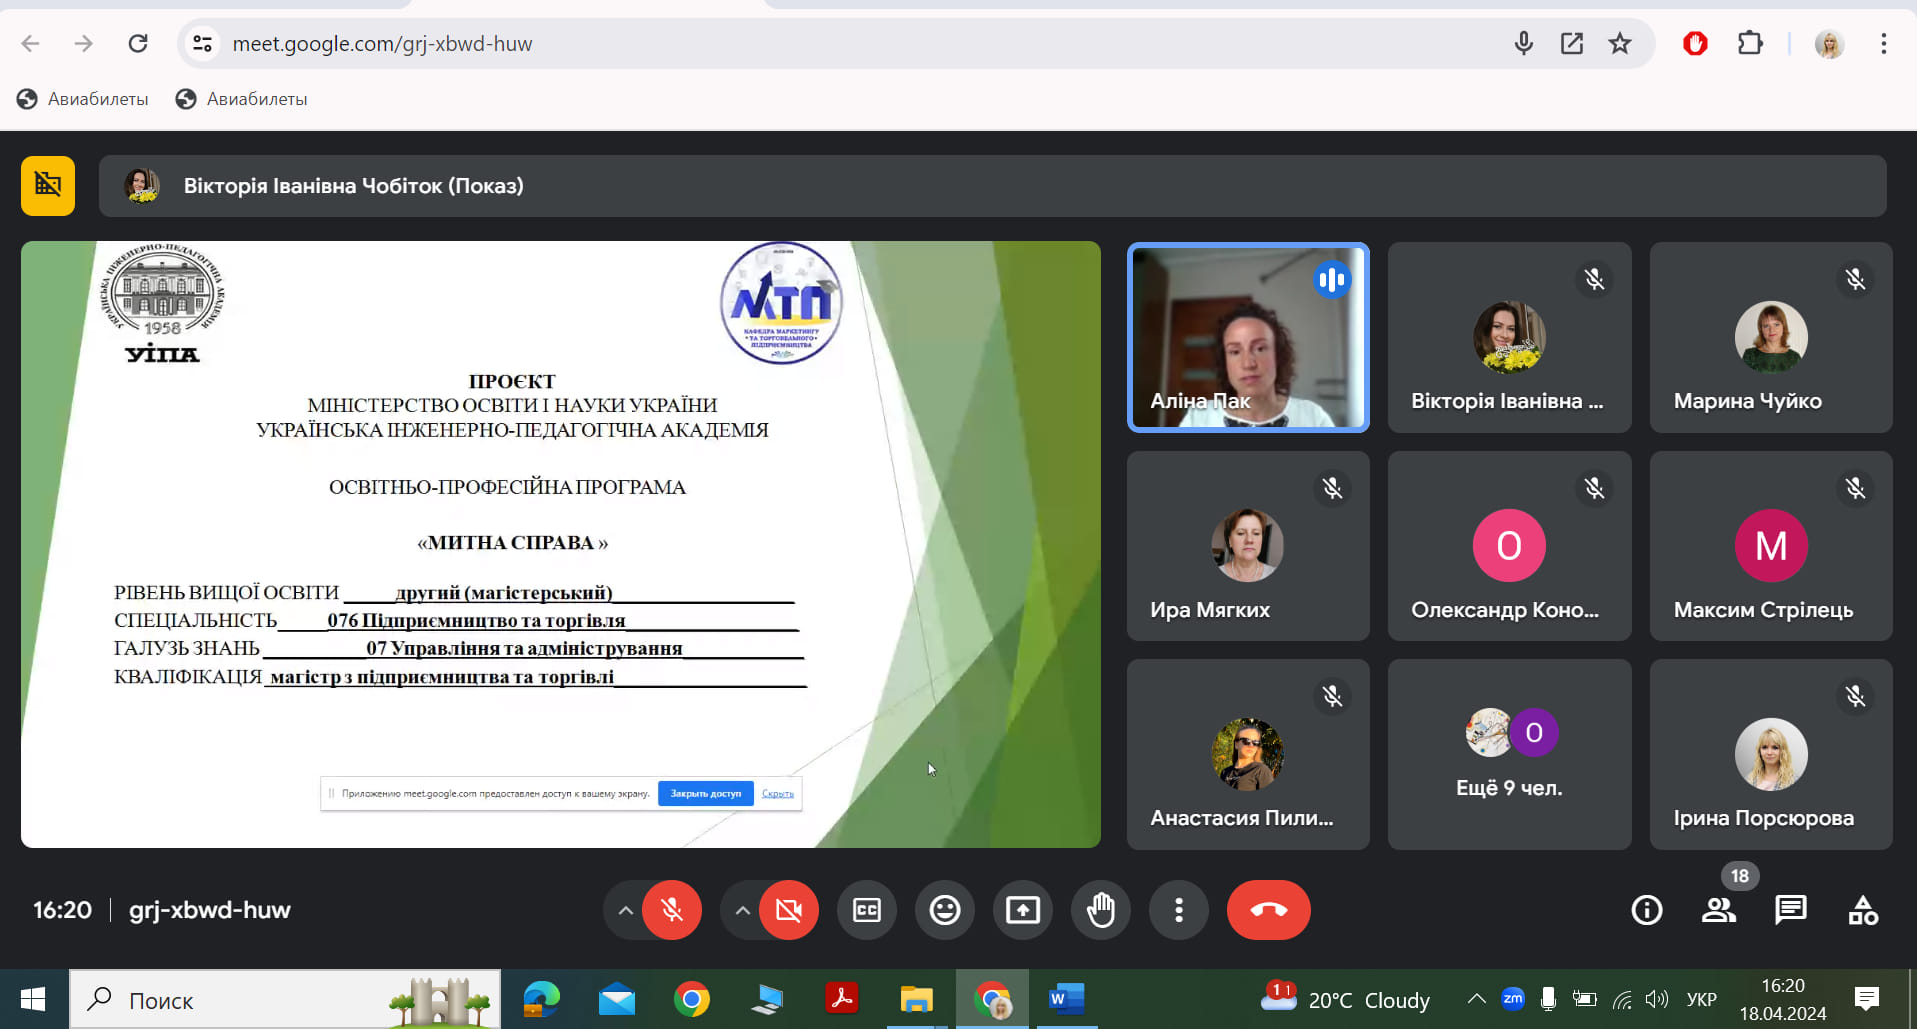
Task: Expand video settings arrow beside camera
Action: coord(742,910)
